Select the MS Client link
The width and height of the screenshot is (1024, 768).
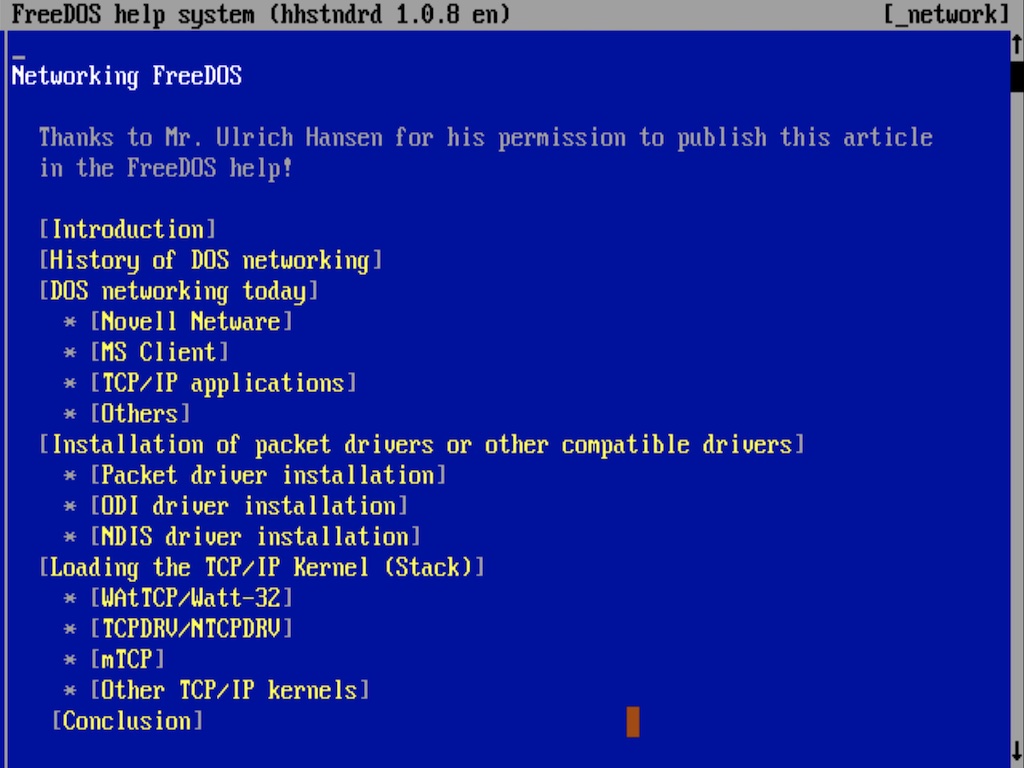(159, 352)
